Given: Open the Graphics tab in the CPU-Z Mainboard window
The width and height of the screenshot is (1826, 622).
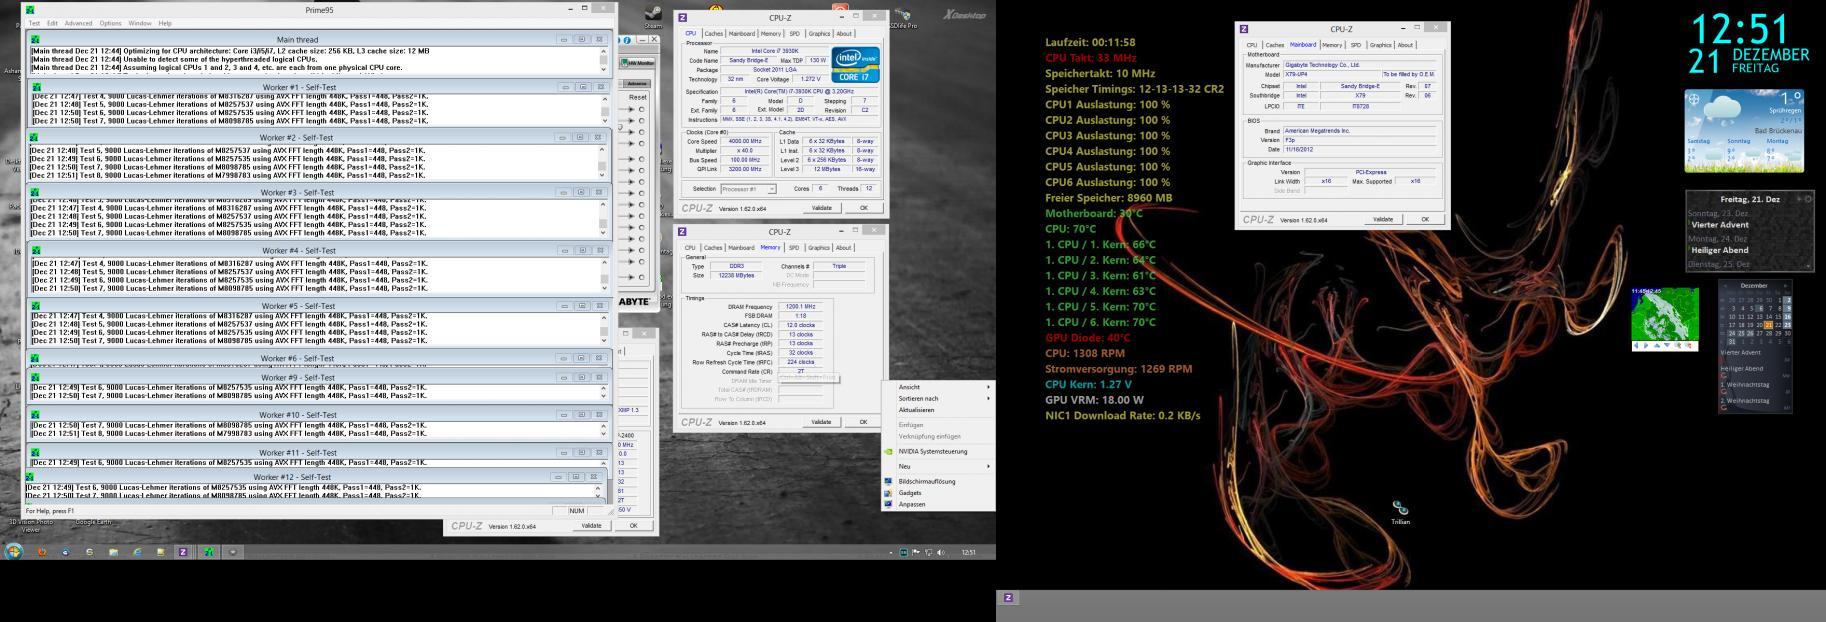Looking at the screenshot, I should tap(1381, 45).
